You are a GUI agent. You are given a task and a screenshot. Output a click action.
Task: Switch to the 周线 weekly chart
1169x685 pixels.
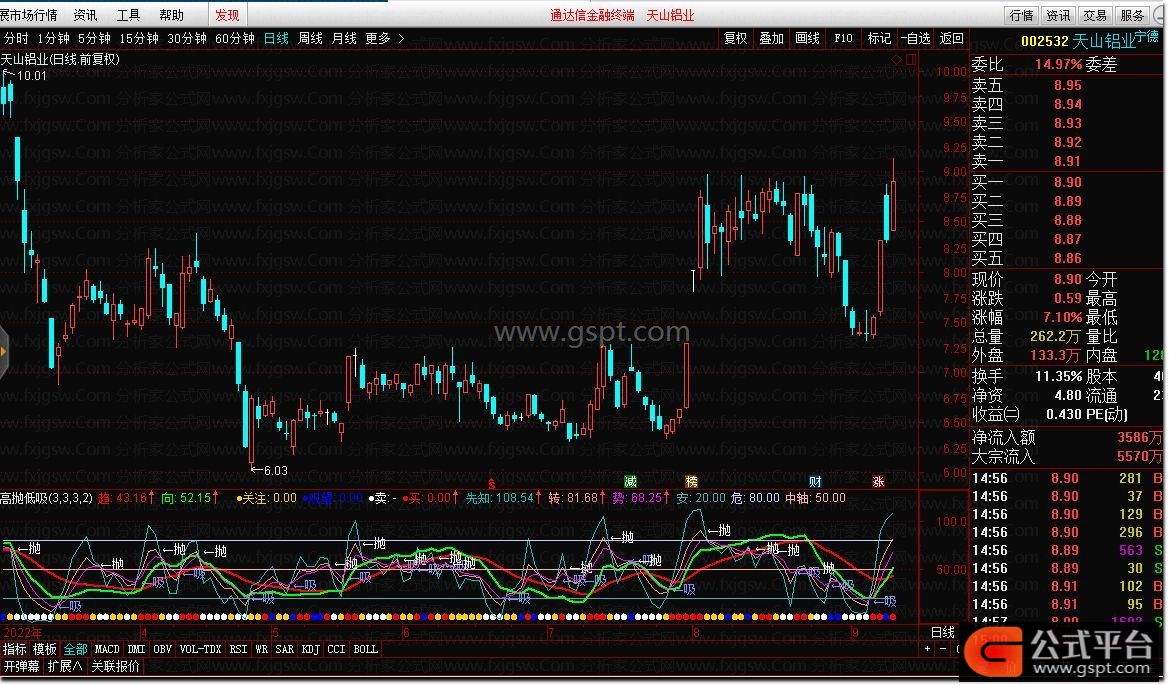(x=310, y=38)
